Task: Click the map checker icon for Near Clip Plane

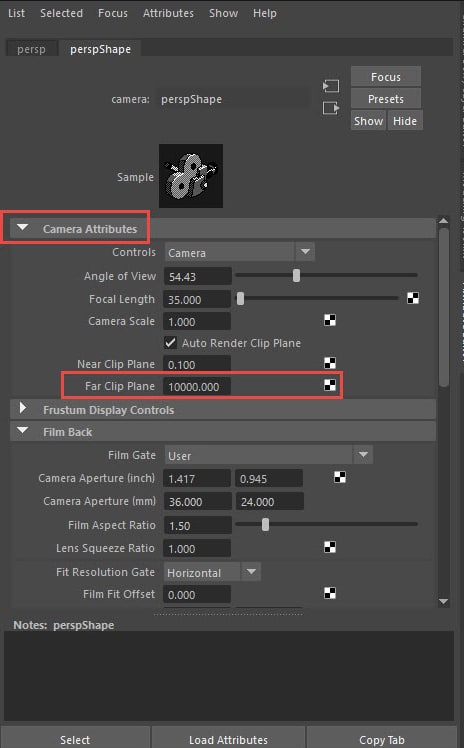Action: tap(330, 363)
